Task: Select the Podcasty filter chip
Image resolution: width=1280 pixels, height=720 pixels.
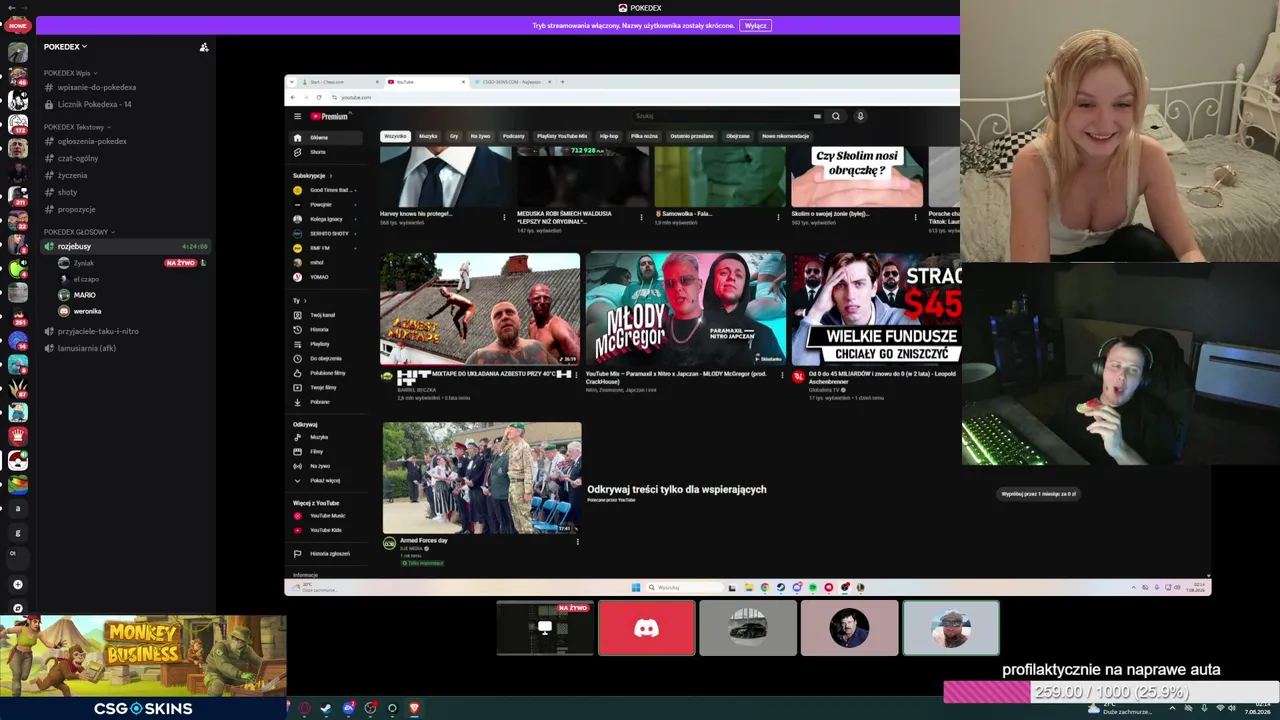Action: pos(513,136)
